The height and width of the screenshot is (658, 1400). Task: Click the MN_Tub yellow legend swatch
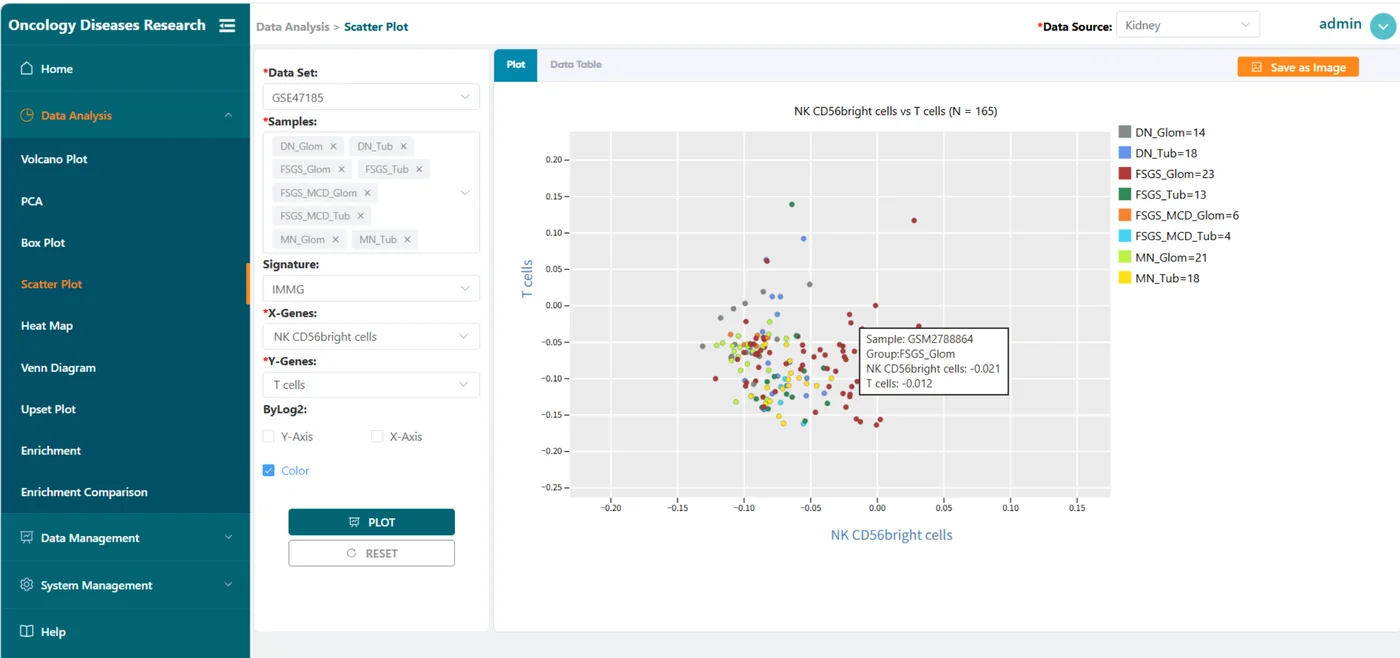pyautogui.click(x=1125, y=278)
